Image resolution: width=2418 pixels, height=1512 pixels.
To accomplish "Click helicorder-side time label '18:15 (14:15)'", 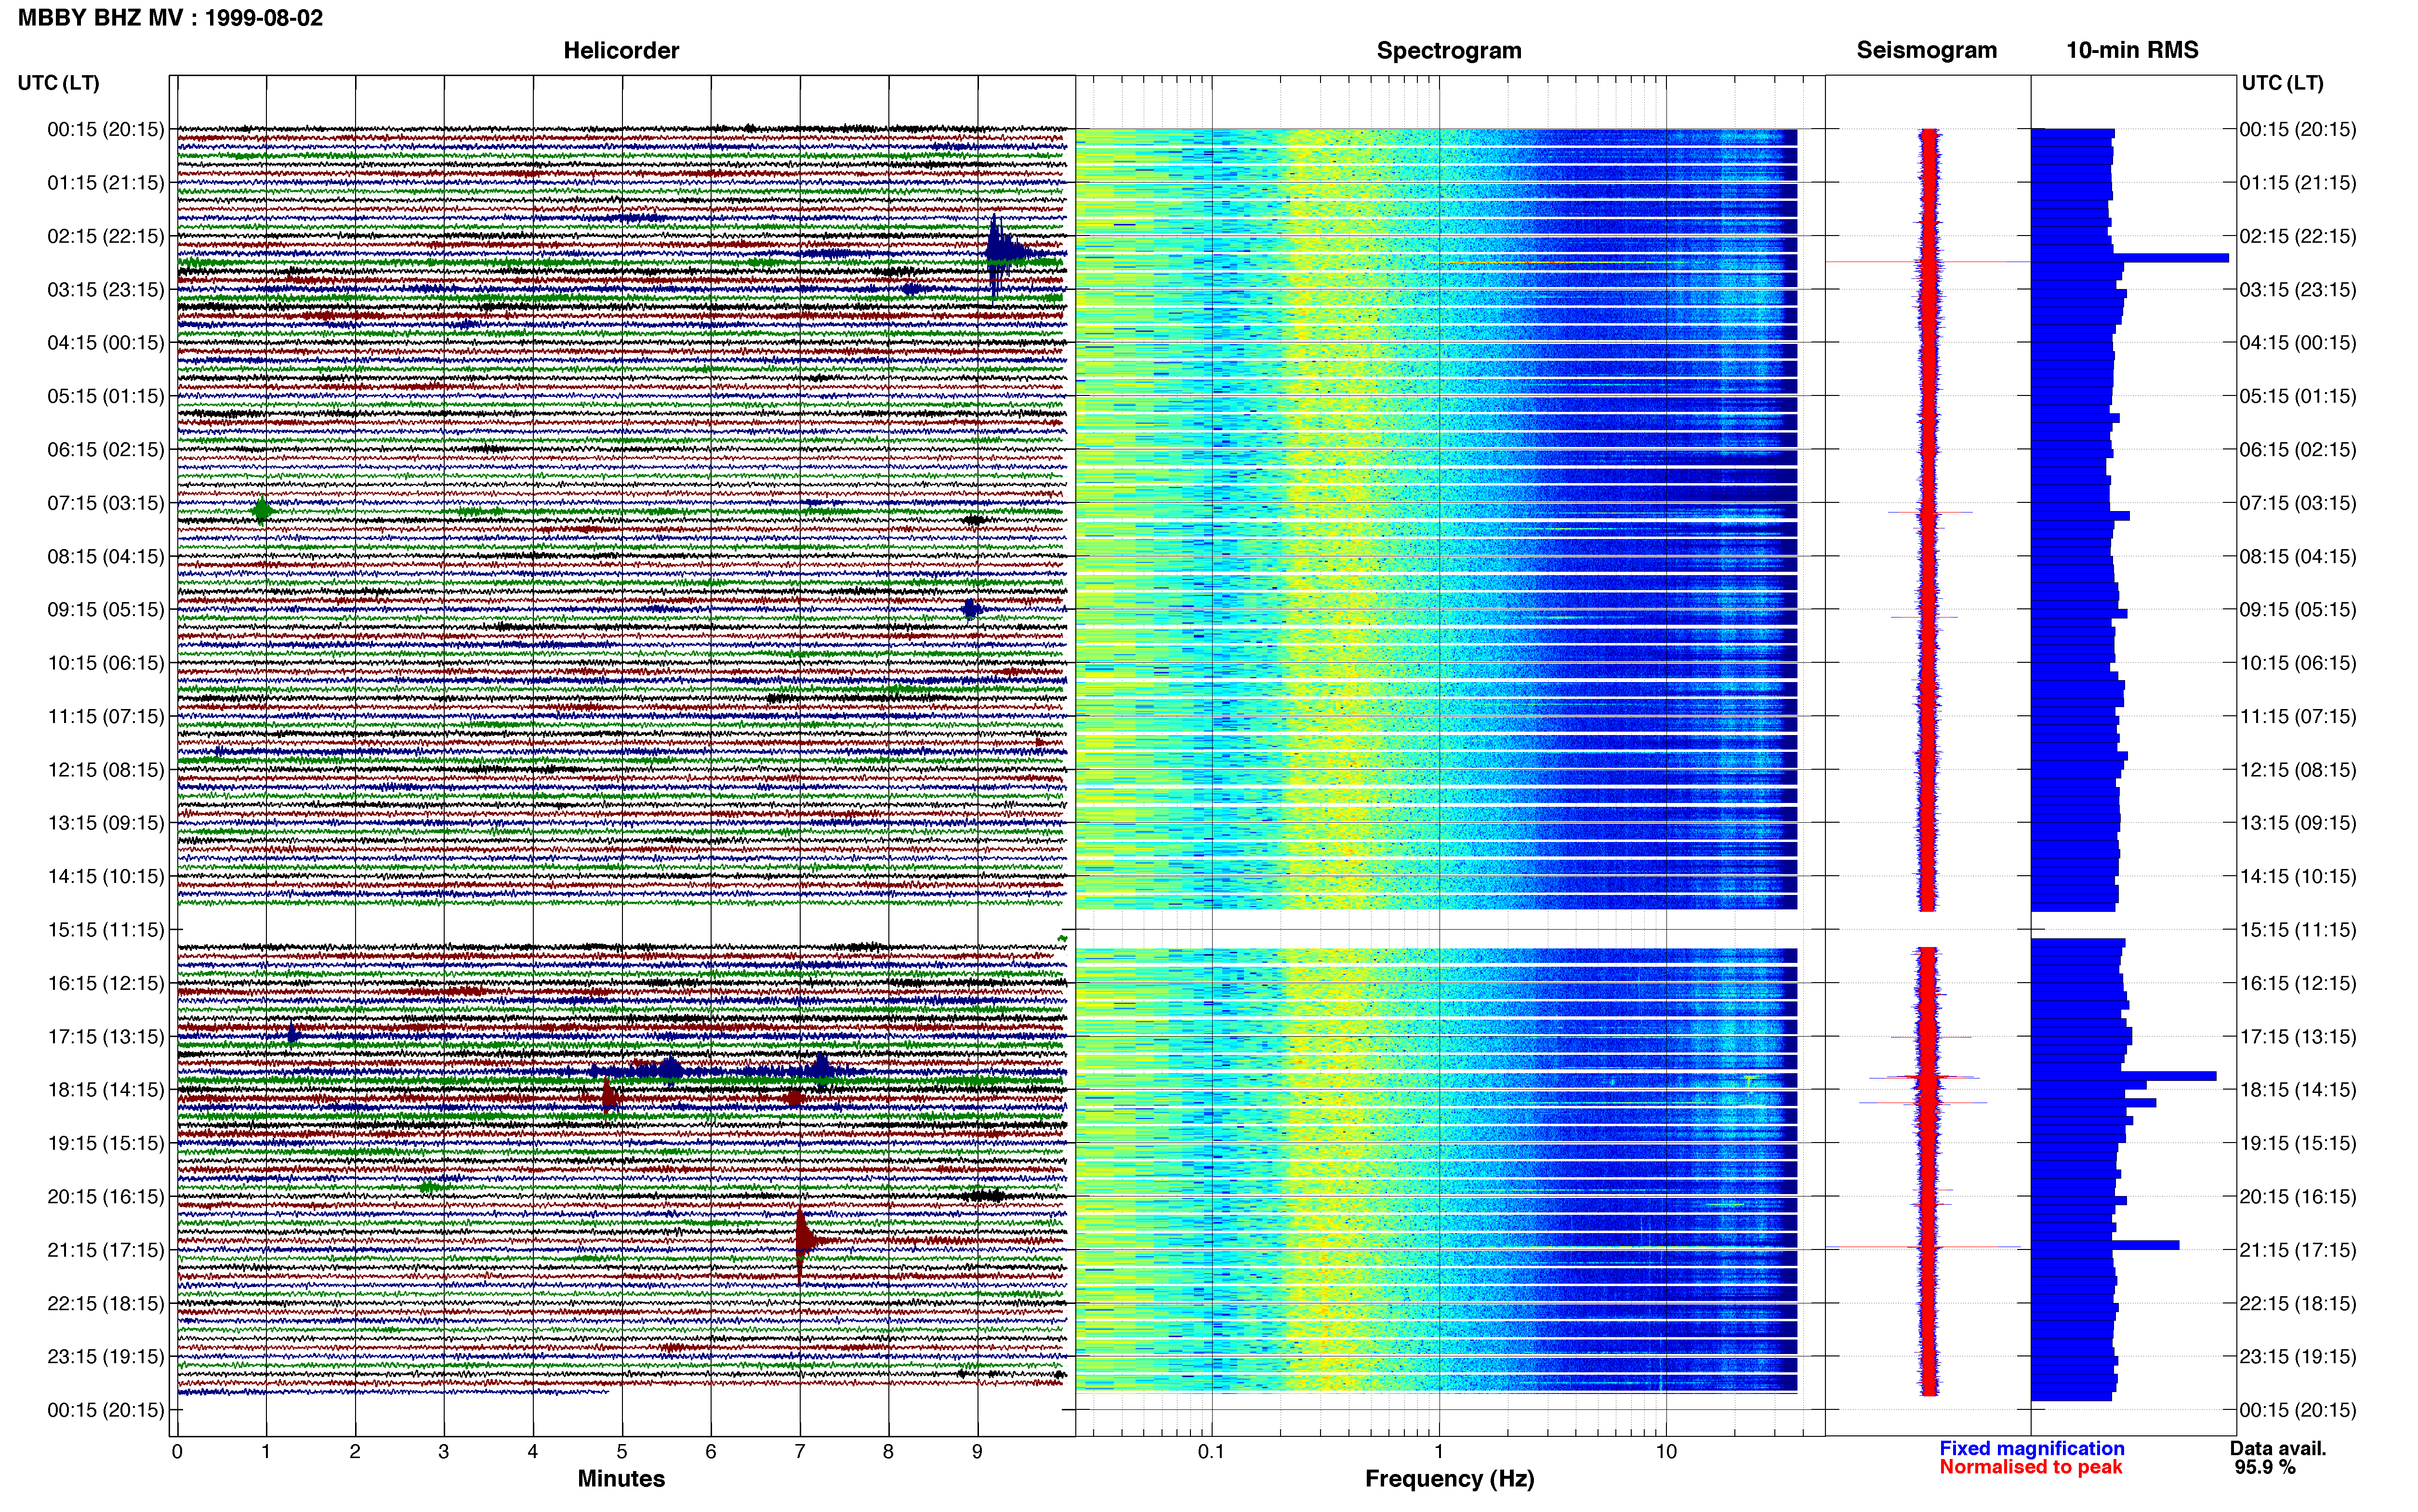I will pyautogui.click(x=106, y=1090).
